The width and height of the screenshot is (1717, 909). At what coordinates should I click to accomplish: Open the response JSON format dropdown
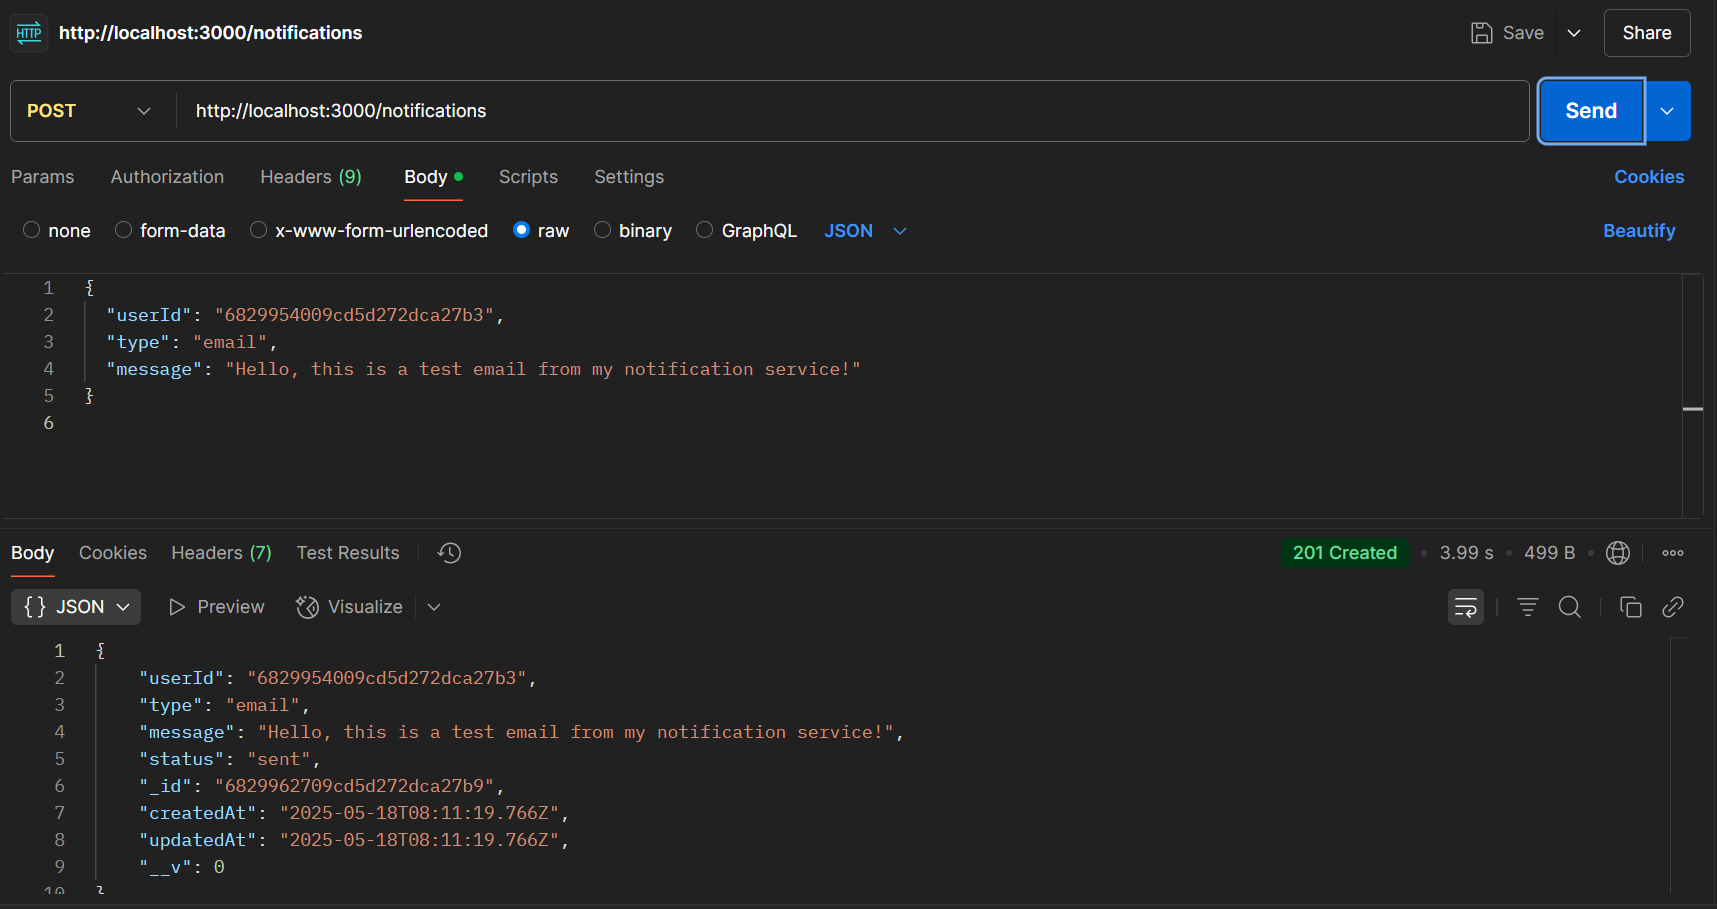click(76, 607)
